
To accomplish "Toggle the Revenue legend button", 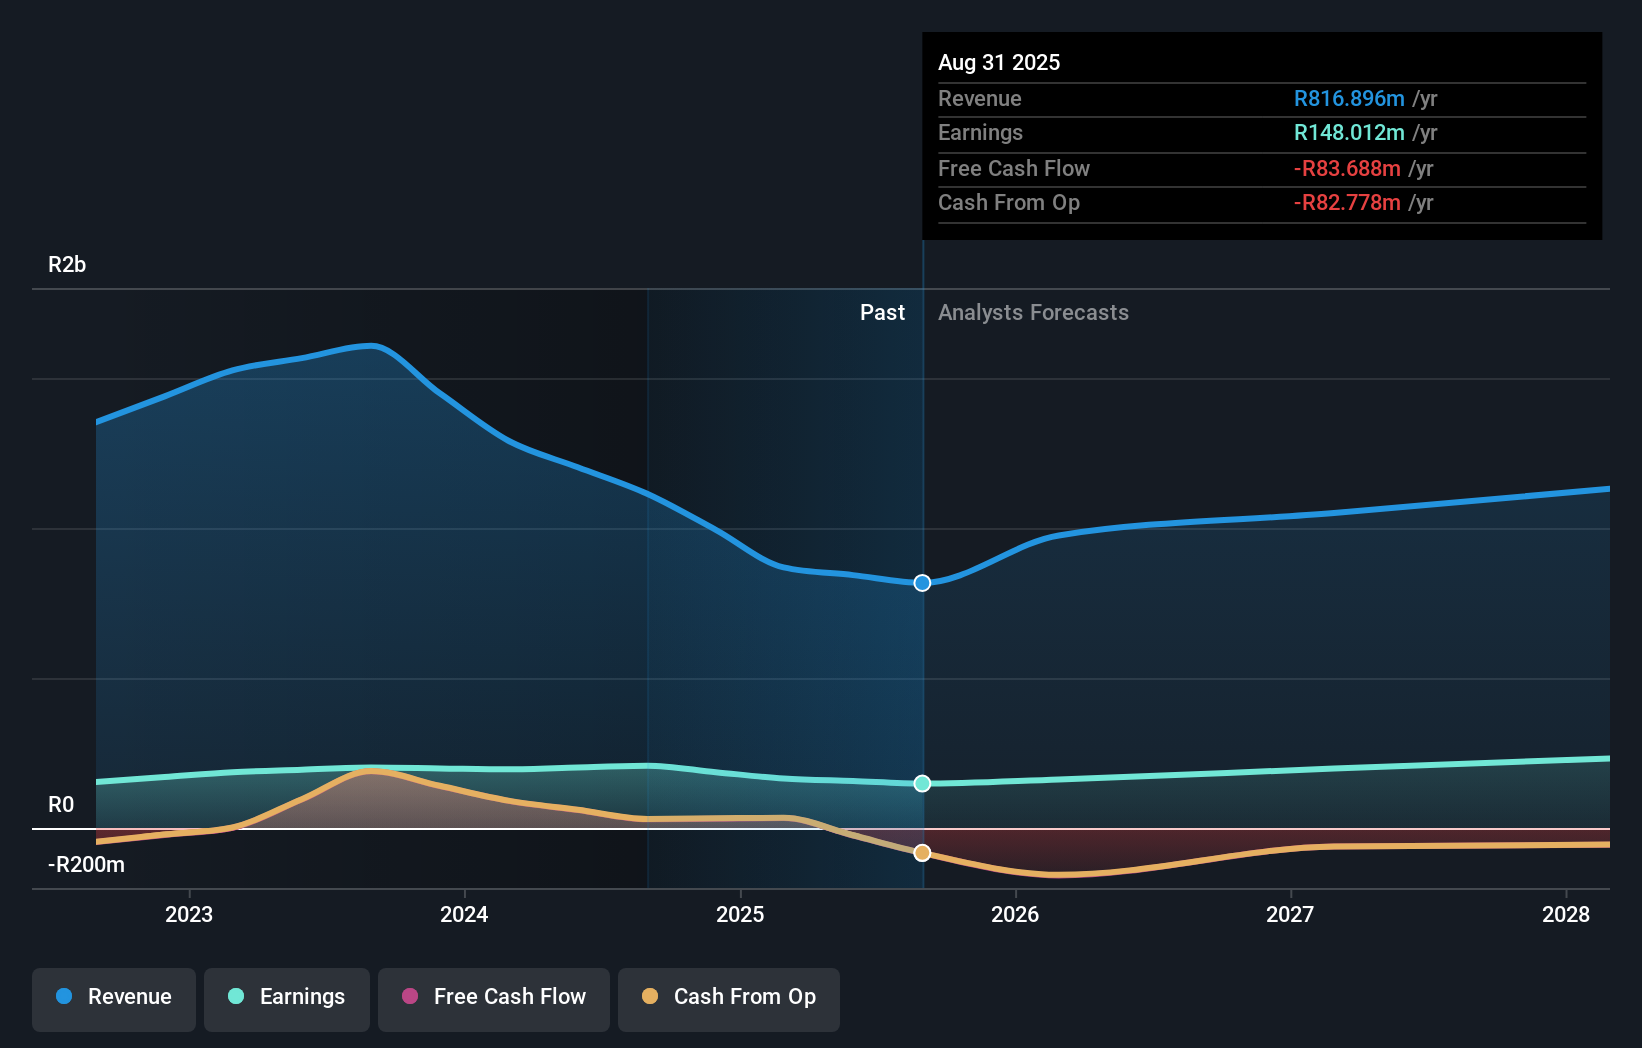I will point(114,999).
